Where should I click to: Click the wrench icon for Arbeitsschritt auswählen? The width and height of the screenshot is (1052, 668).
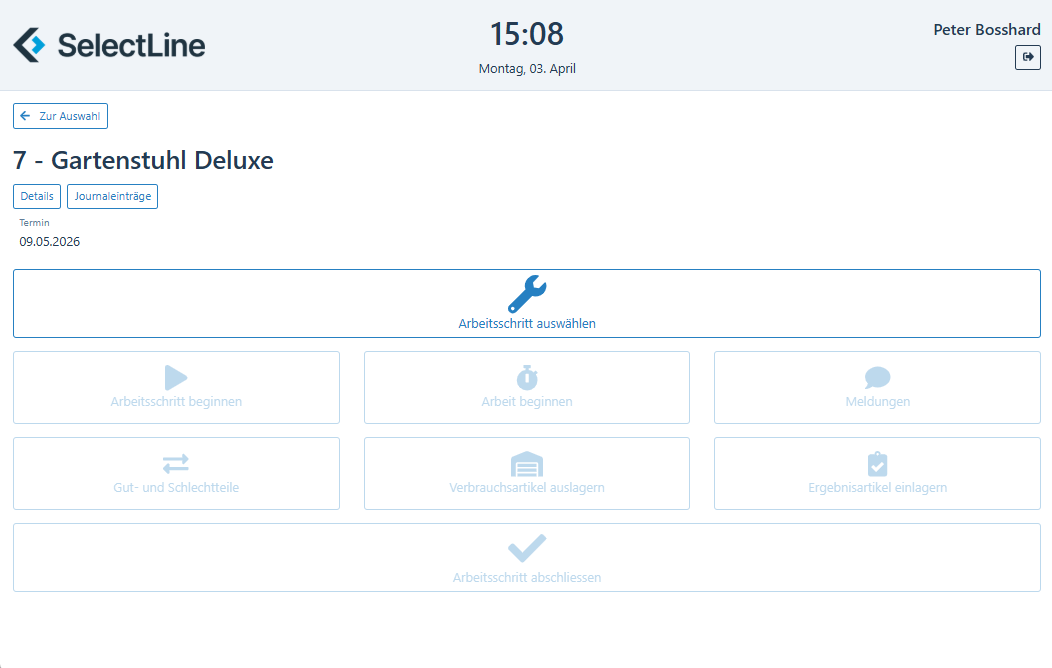tap(526, 294)
